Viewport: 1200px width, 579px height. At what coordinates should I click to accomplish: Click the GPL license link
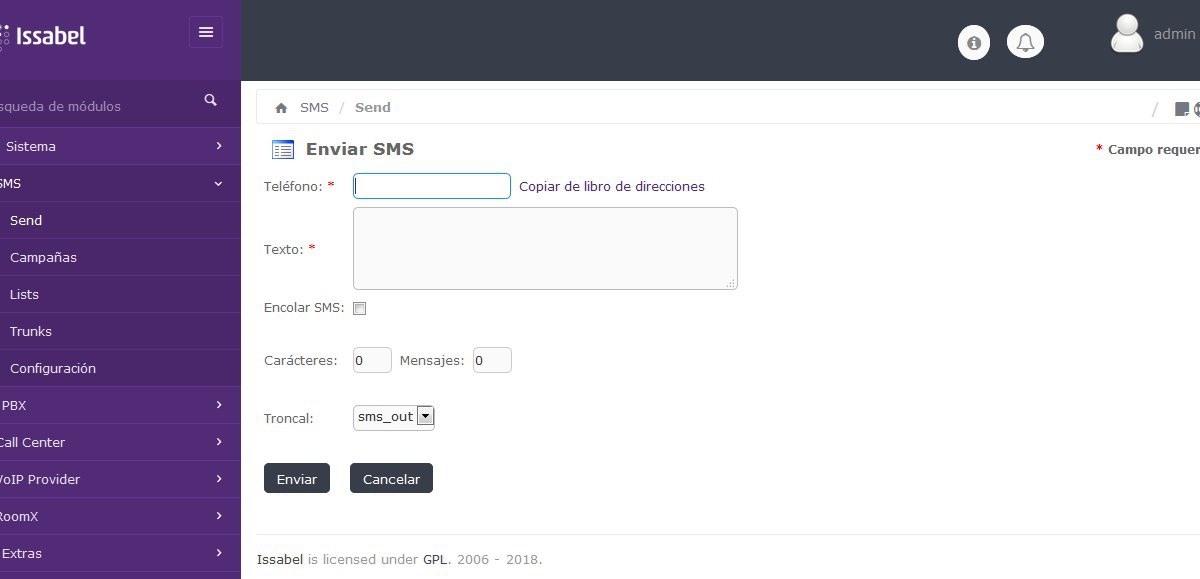coord(437,560)
